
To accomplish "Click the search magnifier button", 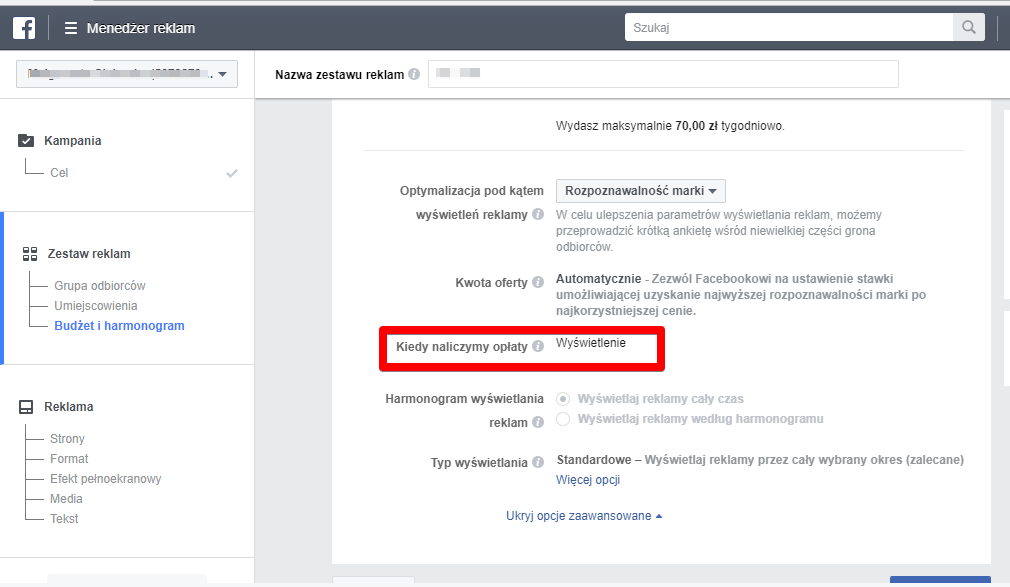I will tap(968, 27).
